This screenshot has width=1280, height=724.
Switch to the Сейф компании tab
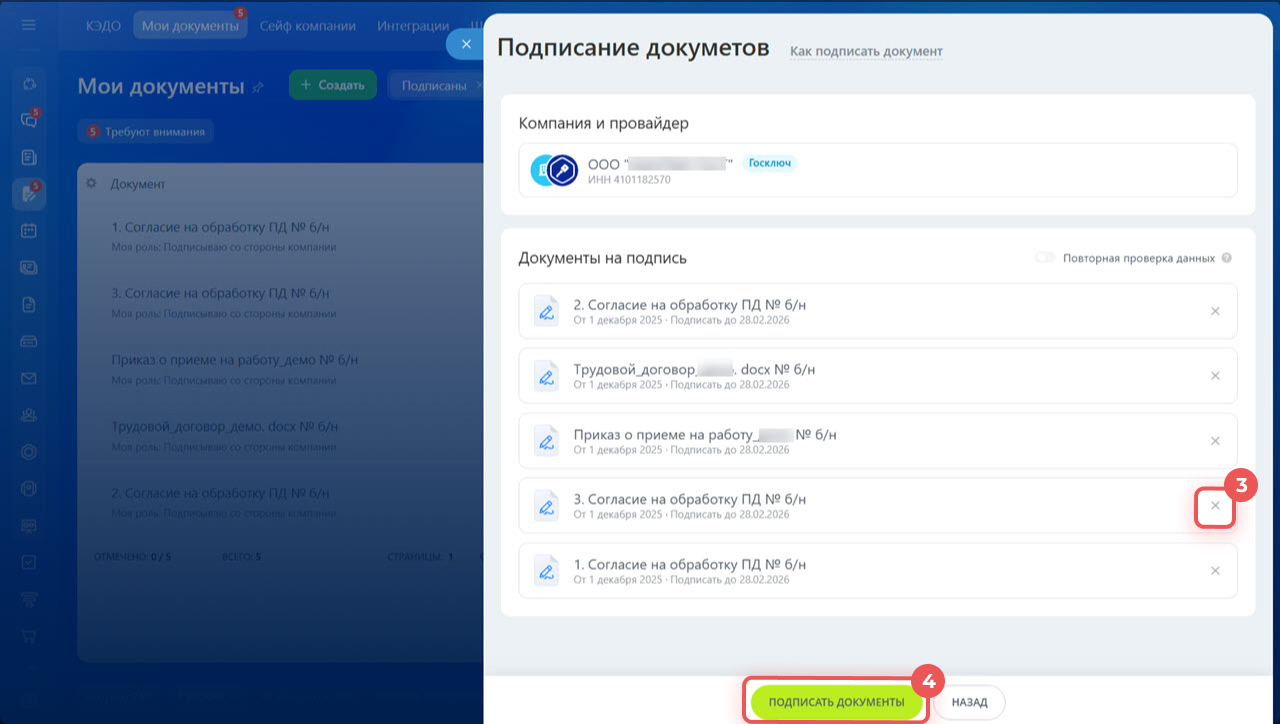point(307,26)
